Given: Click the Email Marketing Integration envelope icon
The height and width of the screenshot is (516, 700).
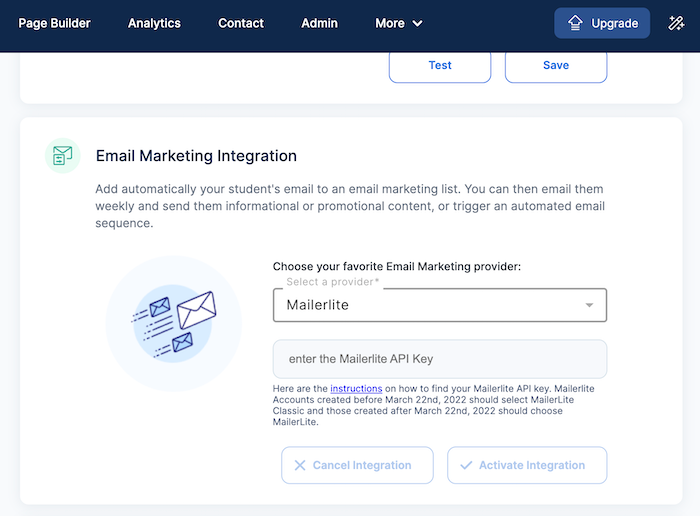Looking at the screenshot, I should (62, 156).
